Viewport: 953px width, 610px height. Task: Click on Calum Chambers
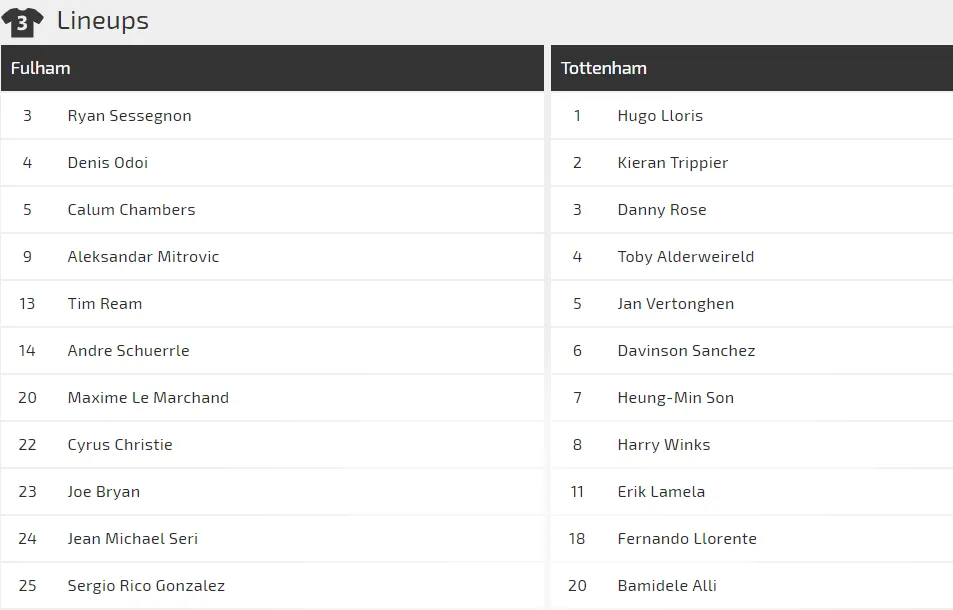[131, 210]
